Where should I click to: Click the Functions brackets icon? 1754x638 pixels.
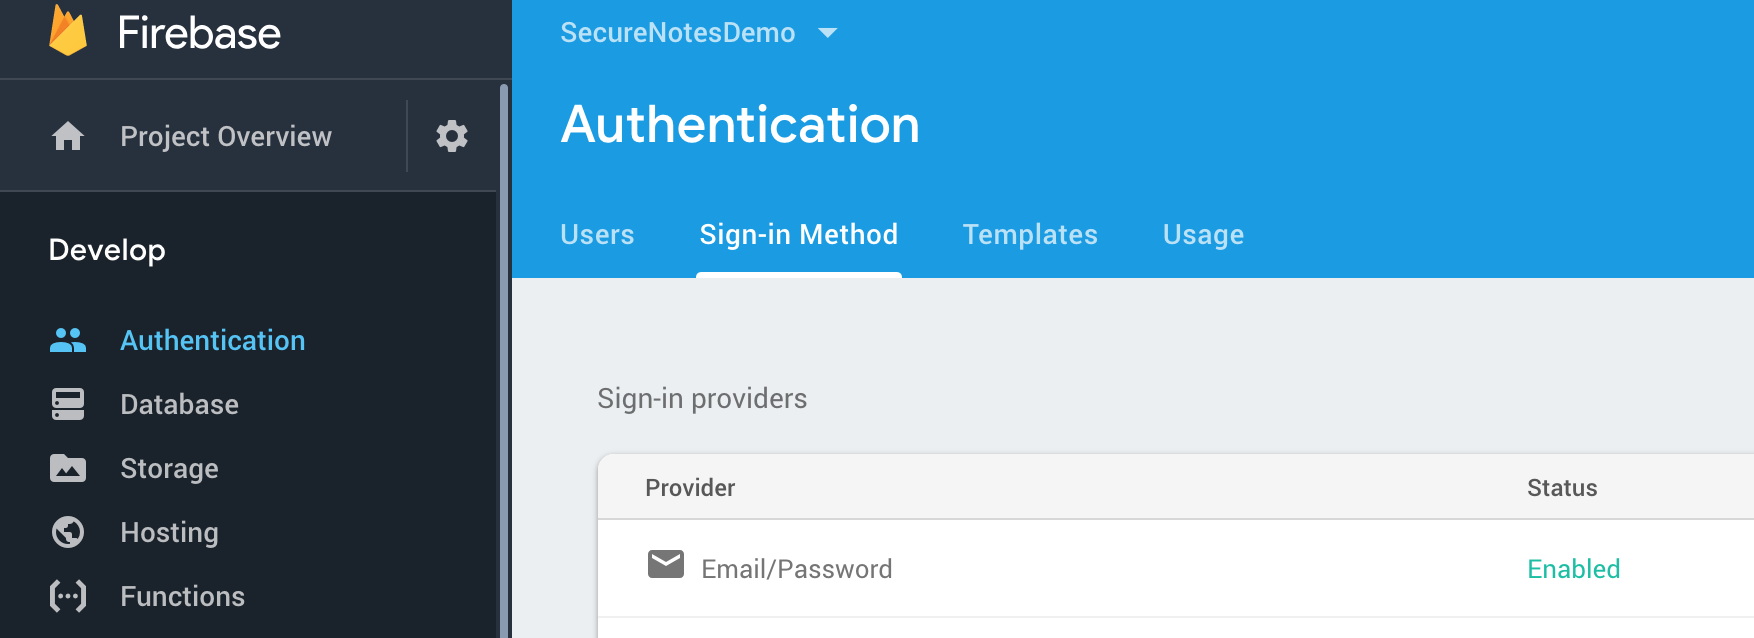pyautogui.click(x=68, y=596)
